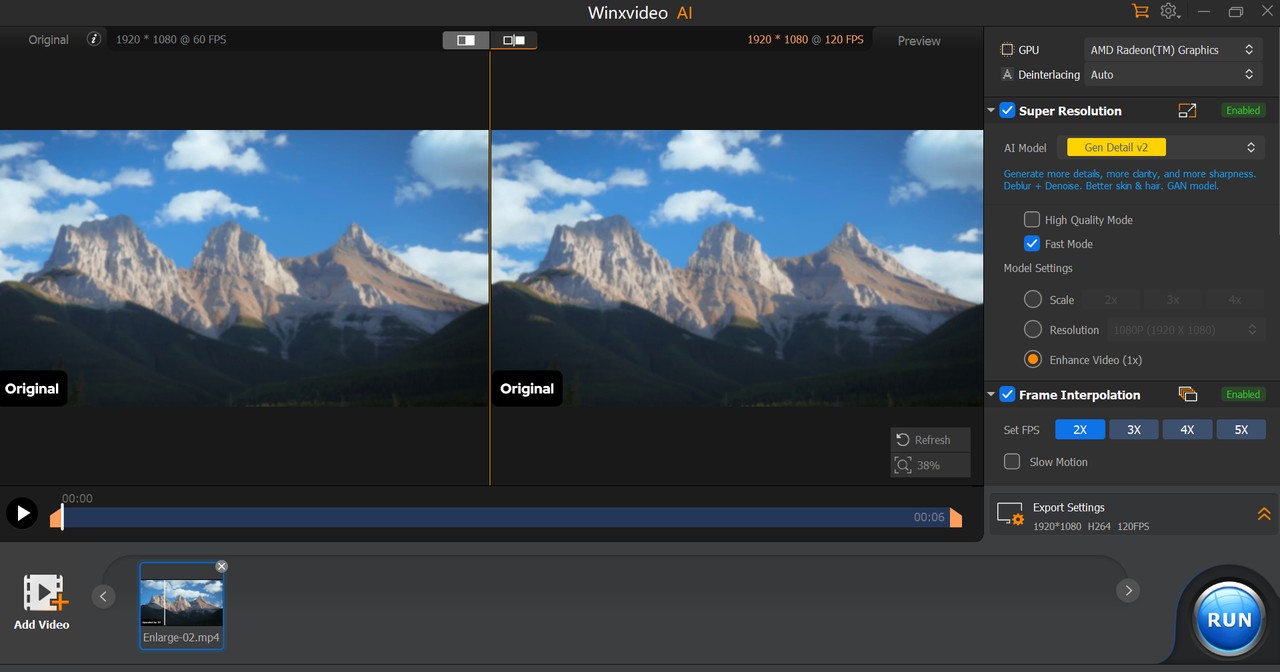Click the Frame Interpolation duplicate-frames icon
Viewport: 1280px width, 672px height.
(x=1188, y=394)
